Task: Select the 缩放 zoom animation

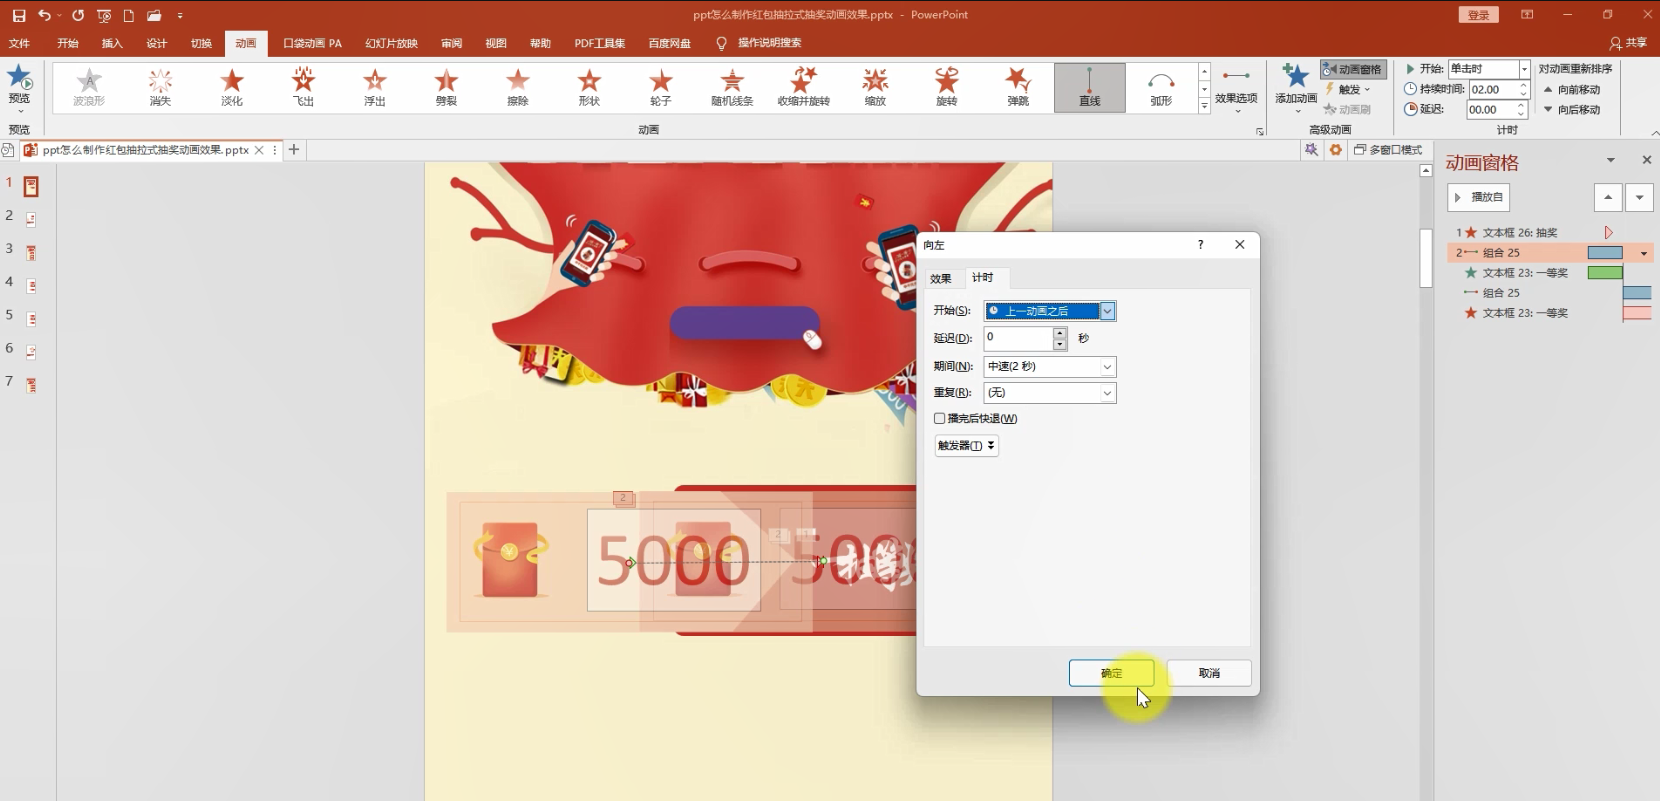Action: click(x=875, y=87)
